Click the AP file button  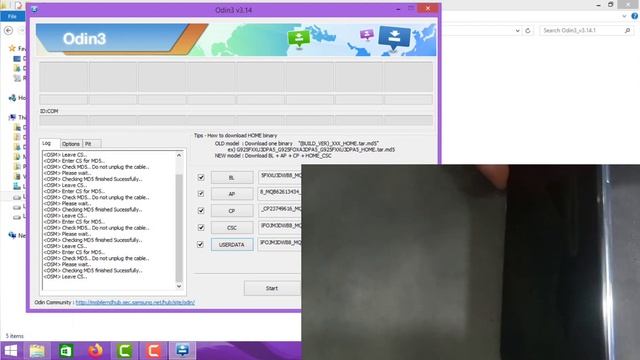tap(232, 194)
